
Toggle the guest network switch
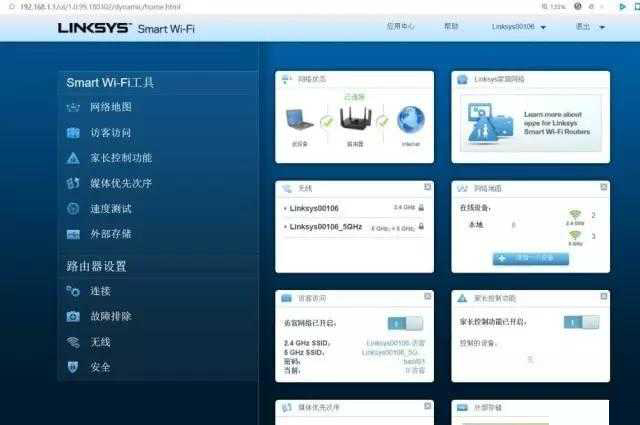click(x=405, y=323)
